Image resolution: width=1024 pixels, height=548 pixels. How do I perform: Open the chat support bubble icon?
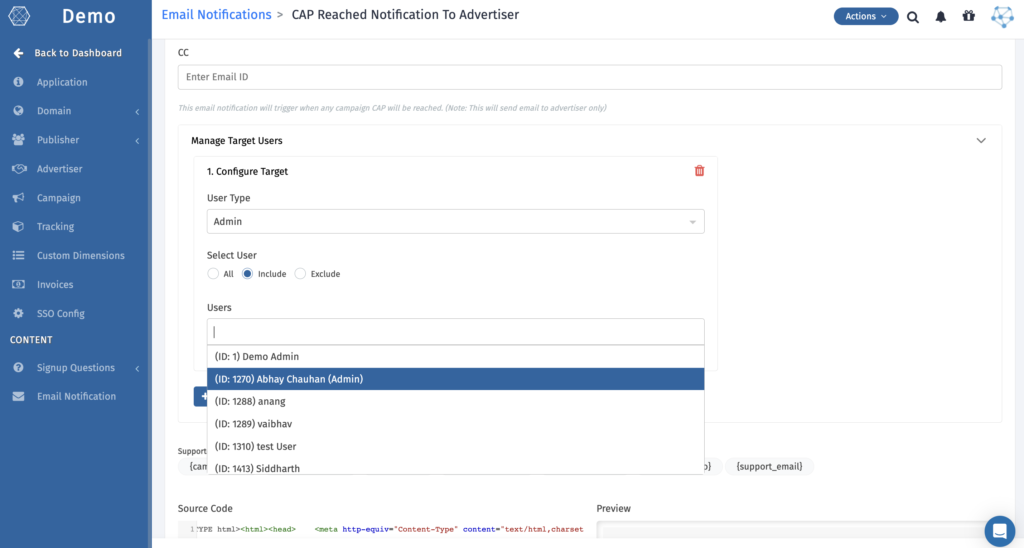pyautogui.click(x=999, y=531)
